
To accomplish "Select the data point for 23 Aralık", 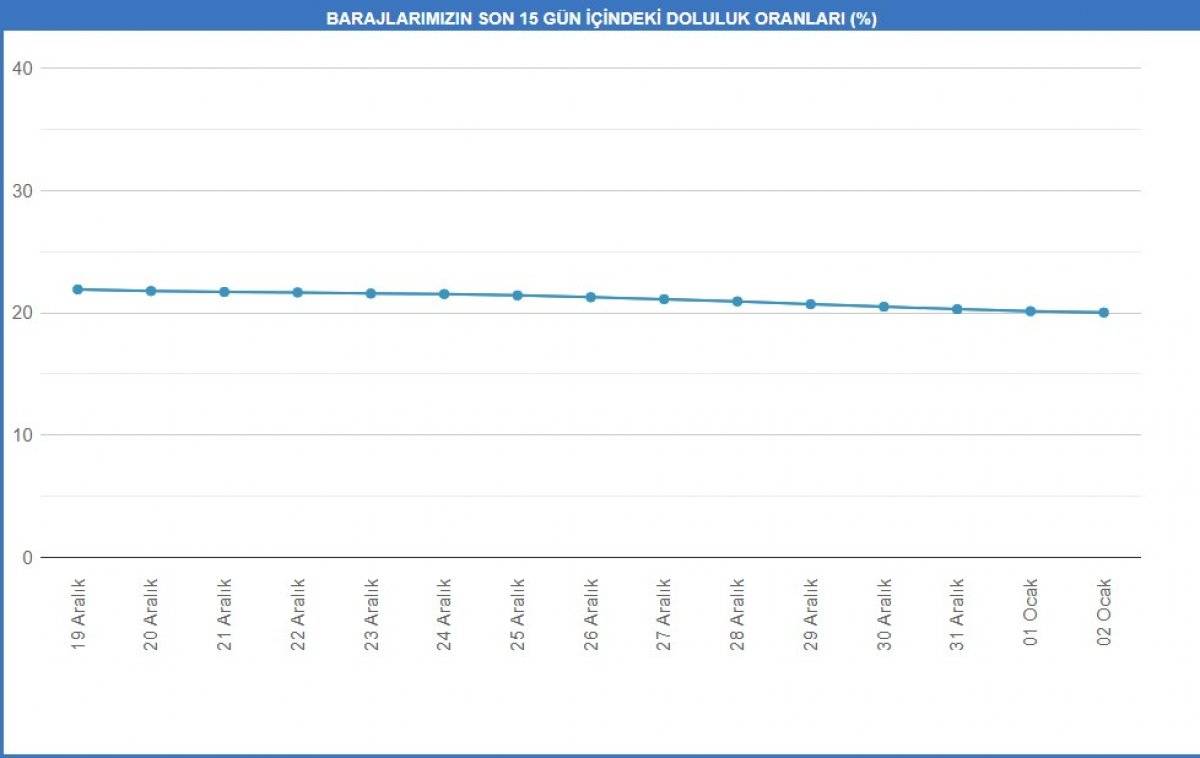I will click(x=371, y=293).
